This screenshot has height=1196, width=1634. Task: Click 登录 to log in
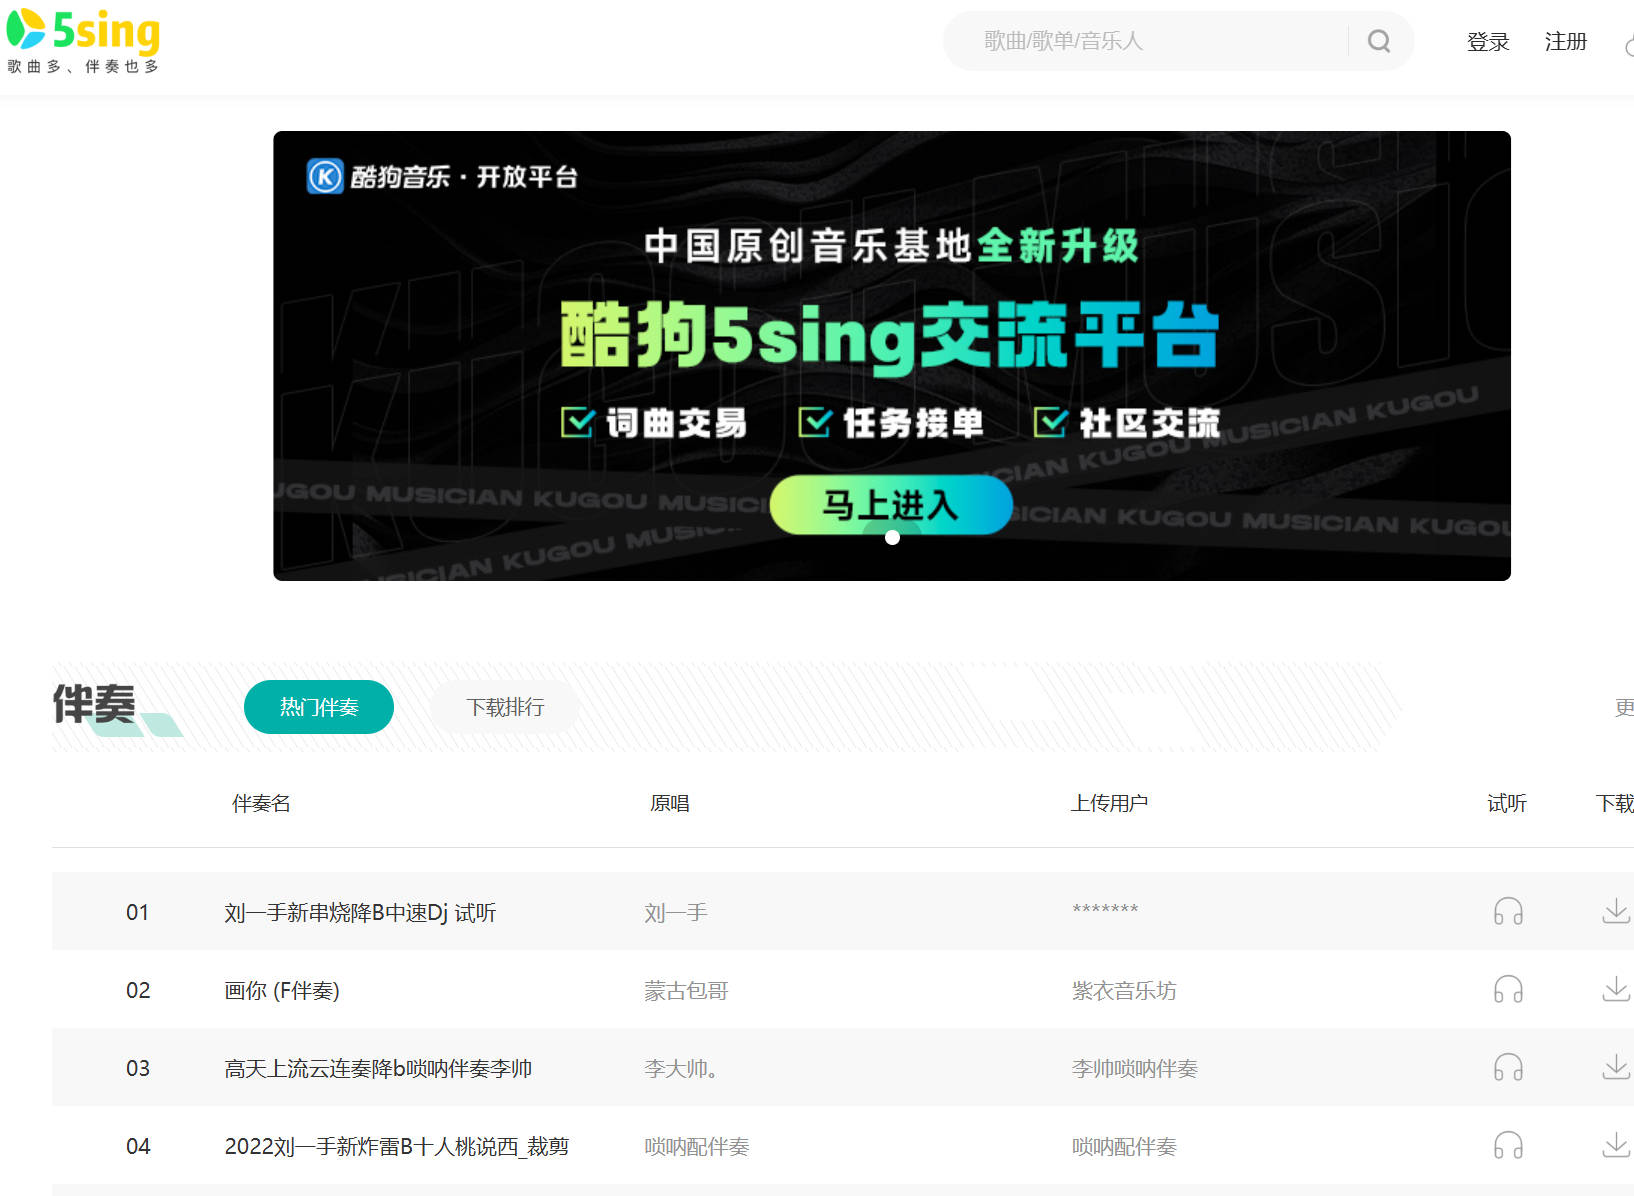(x=1487, y=42)
